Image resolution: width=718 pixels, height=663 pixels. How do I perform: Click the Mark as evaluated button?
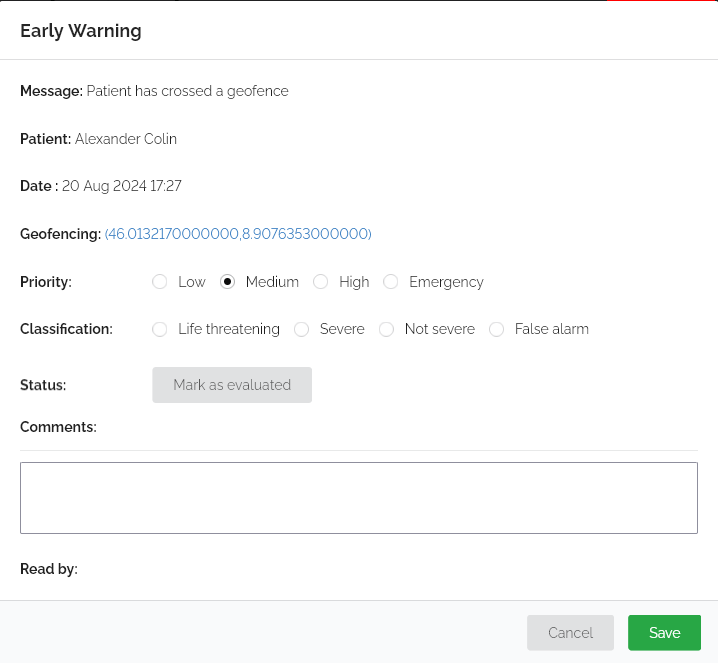[232, 385]
